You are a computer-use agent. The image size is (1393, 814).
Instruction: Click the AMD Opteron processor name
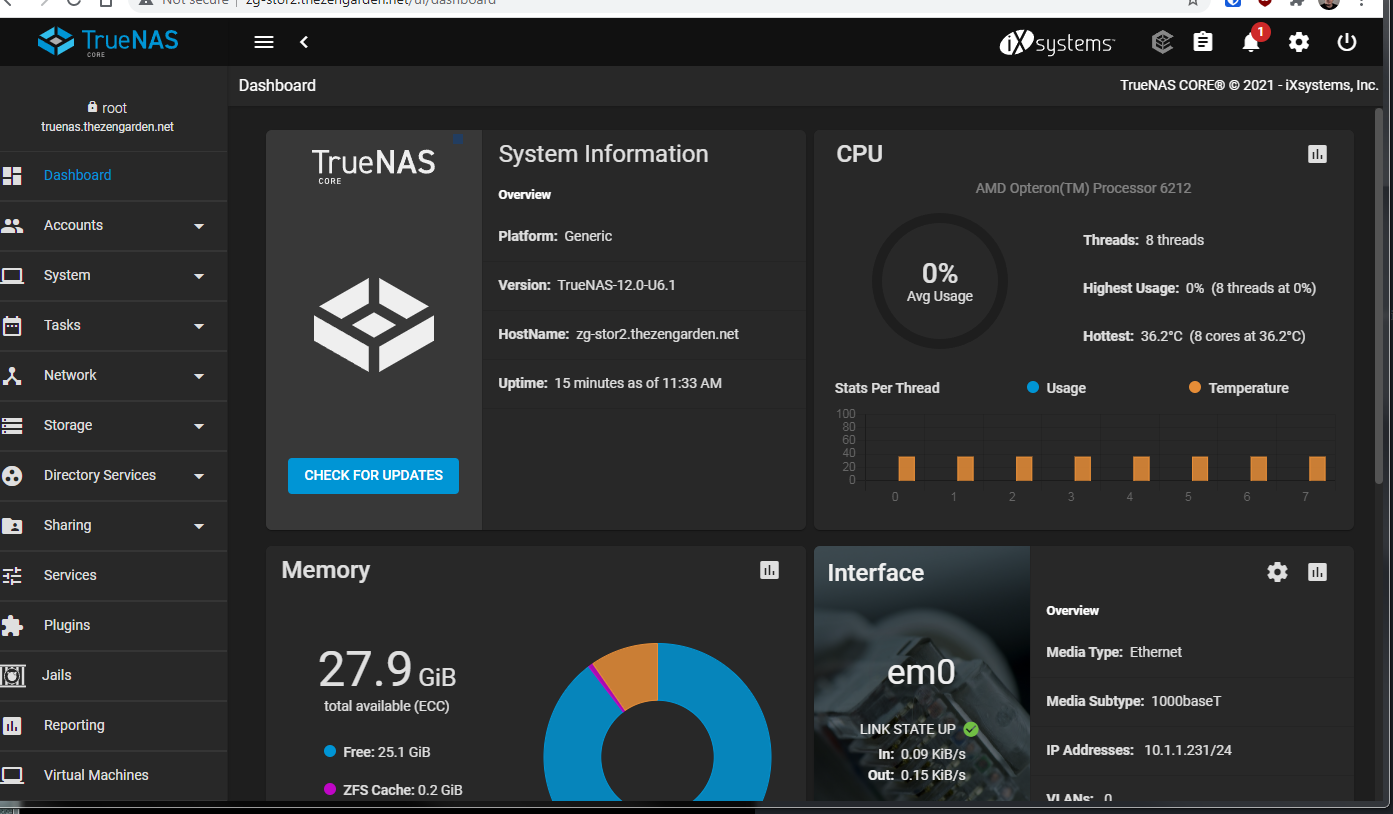click(1083, 188)
